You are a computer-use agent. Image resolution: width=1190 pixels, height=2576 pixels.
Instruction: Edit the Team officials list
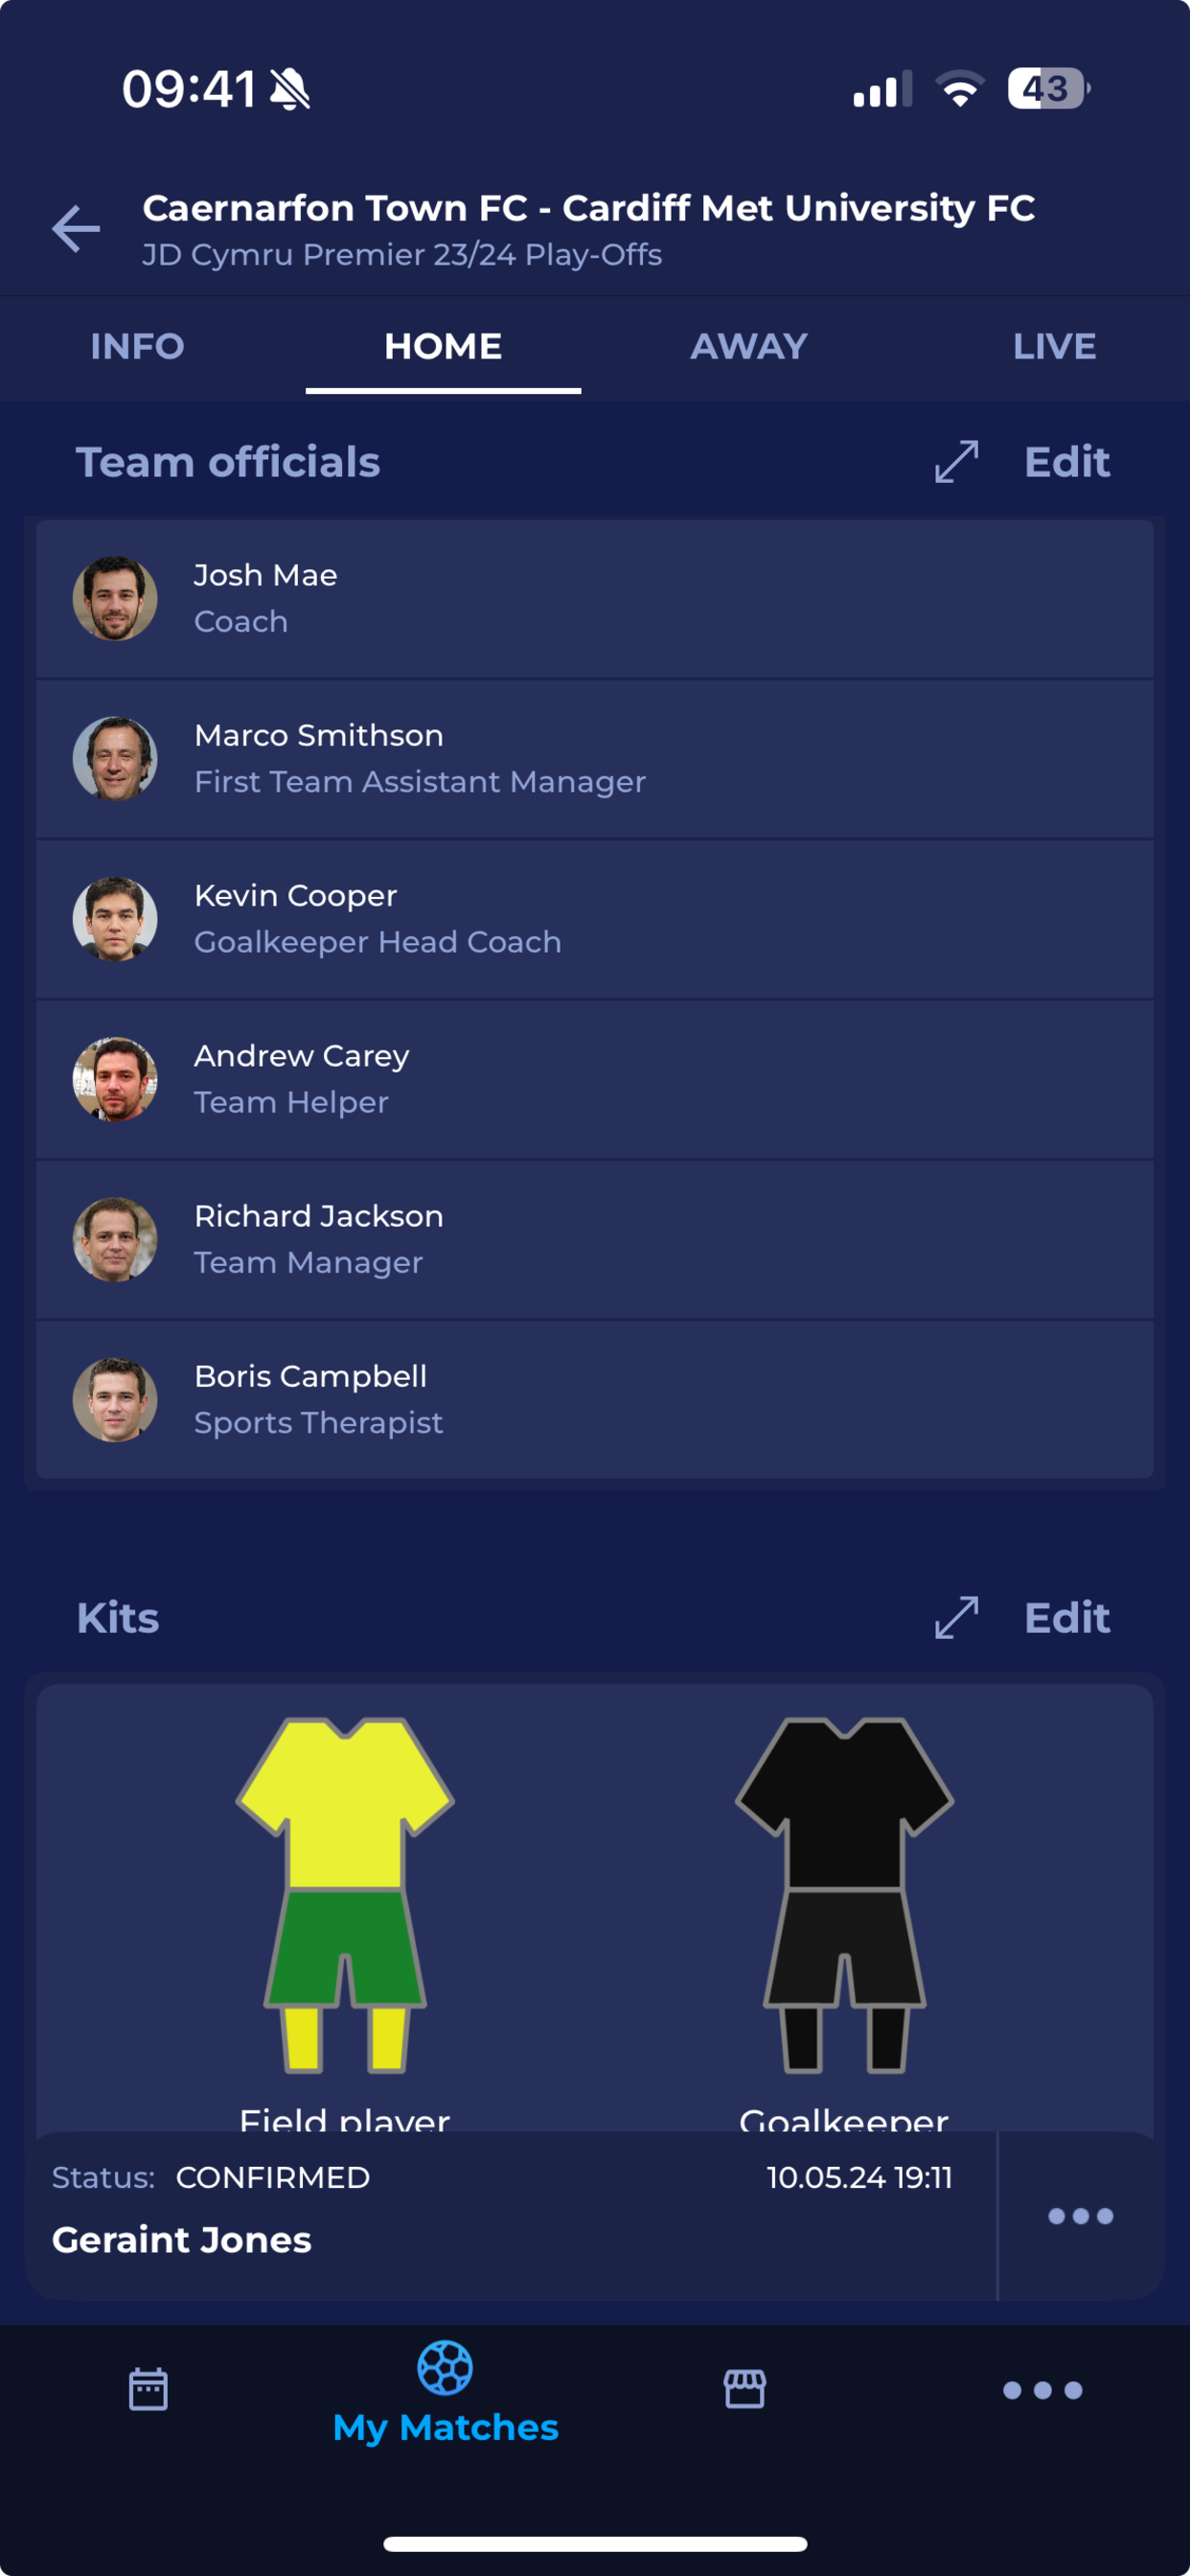tap(1066, 462)
